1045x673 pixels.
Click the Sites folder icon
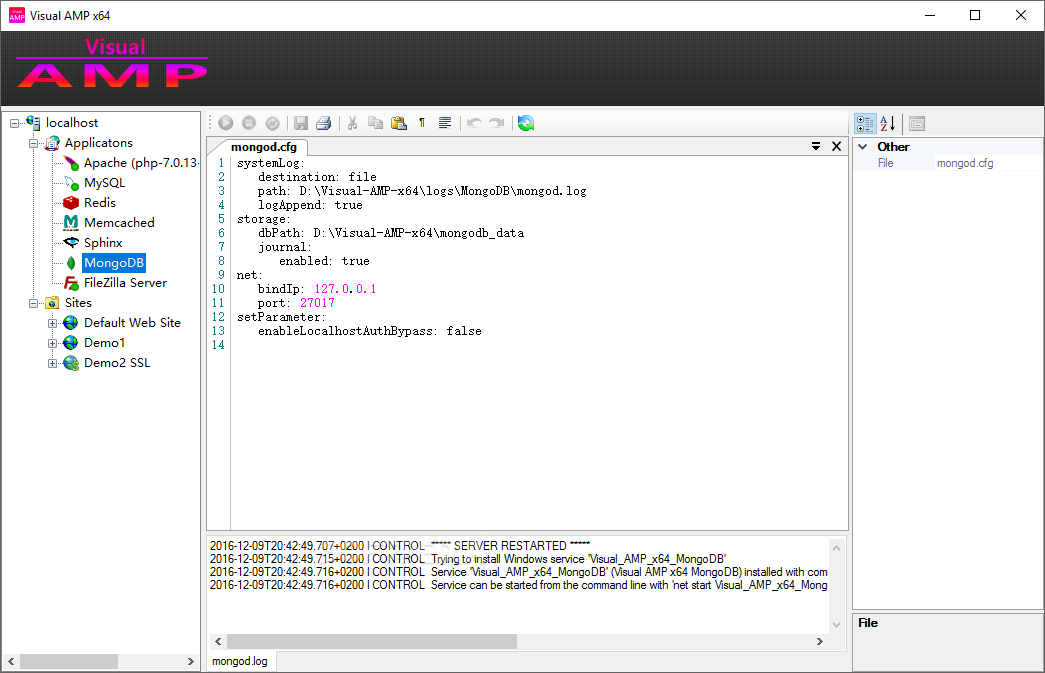pos(52,303)
